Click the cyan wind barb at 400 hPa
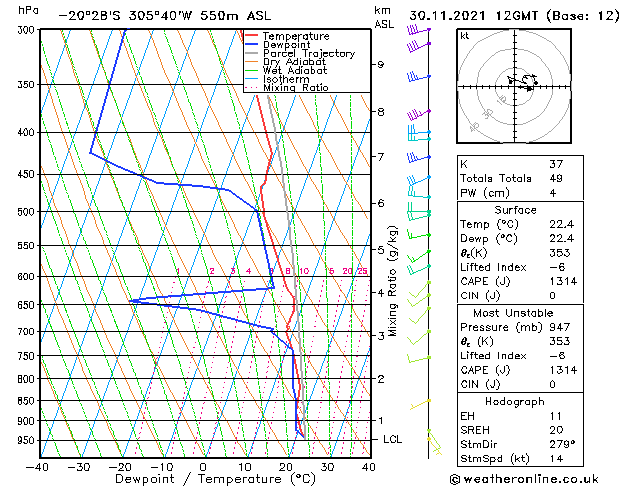This screenshot has height=486, width=629. coord(419,134)
